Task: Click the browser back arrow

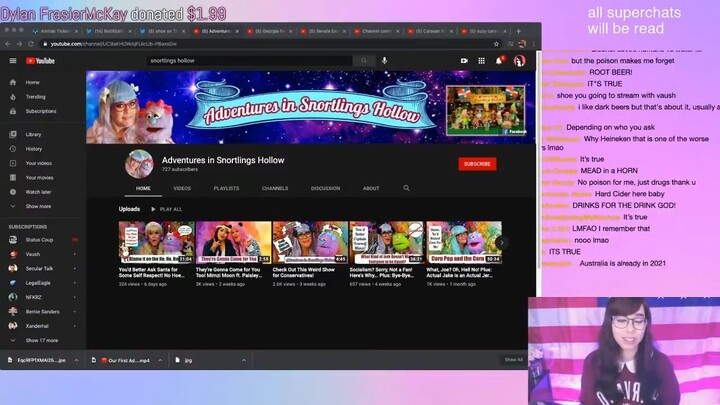Action: [x=8, y=44]
